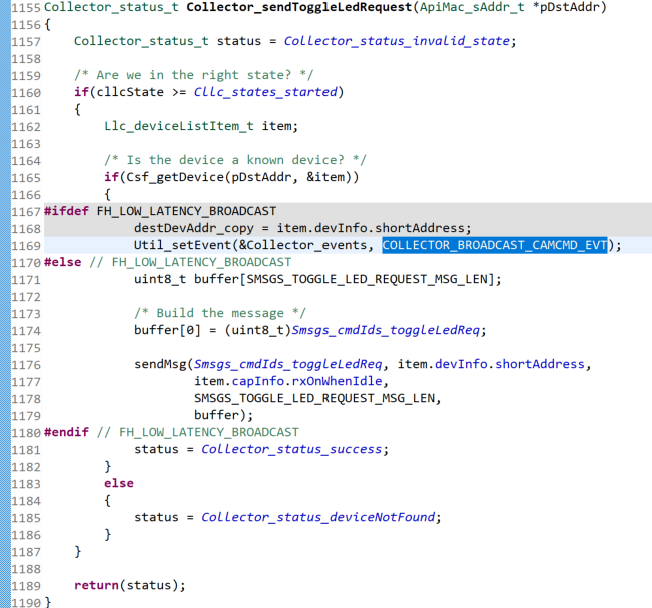Click destDevAddr_copy variable
This screenshot has width=652, height=608.
[194, 228]
